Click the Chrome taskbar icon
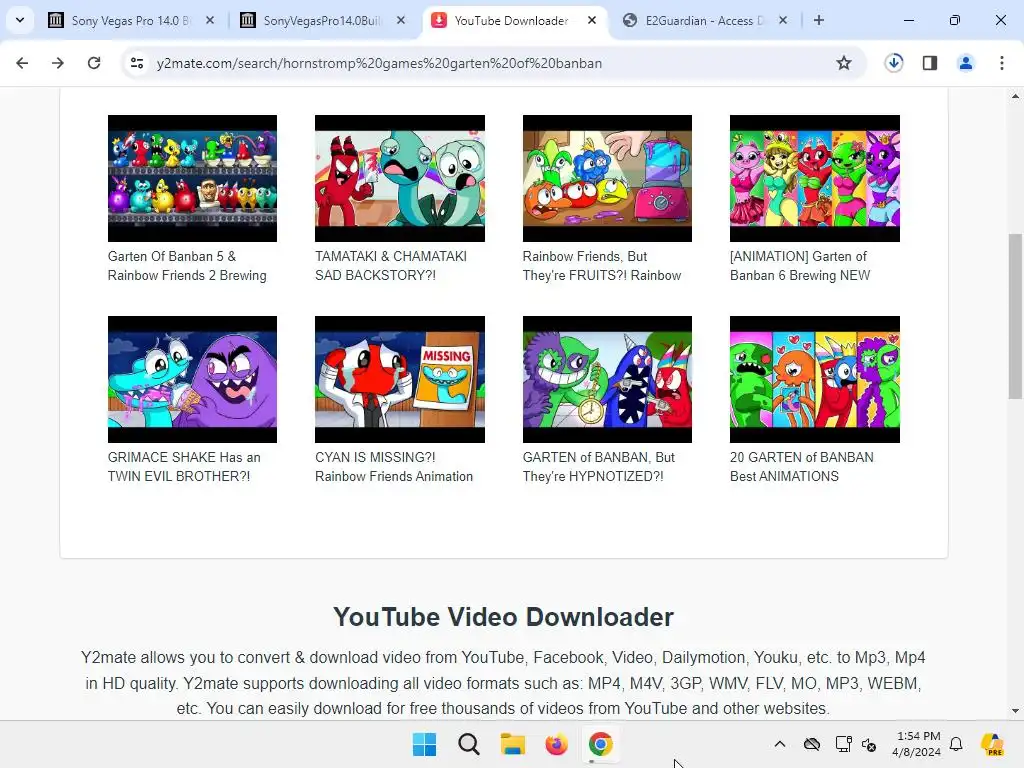This screenshot has height=768, width=1024. point(601,744)
